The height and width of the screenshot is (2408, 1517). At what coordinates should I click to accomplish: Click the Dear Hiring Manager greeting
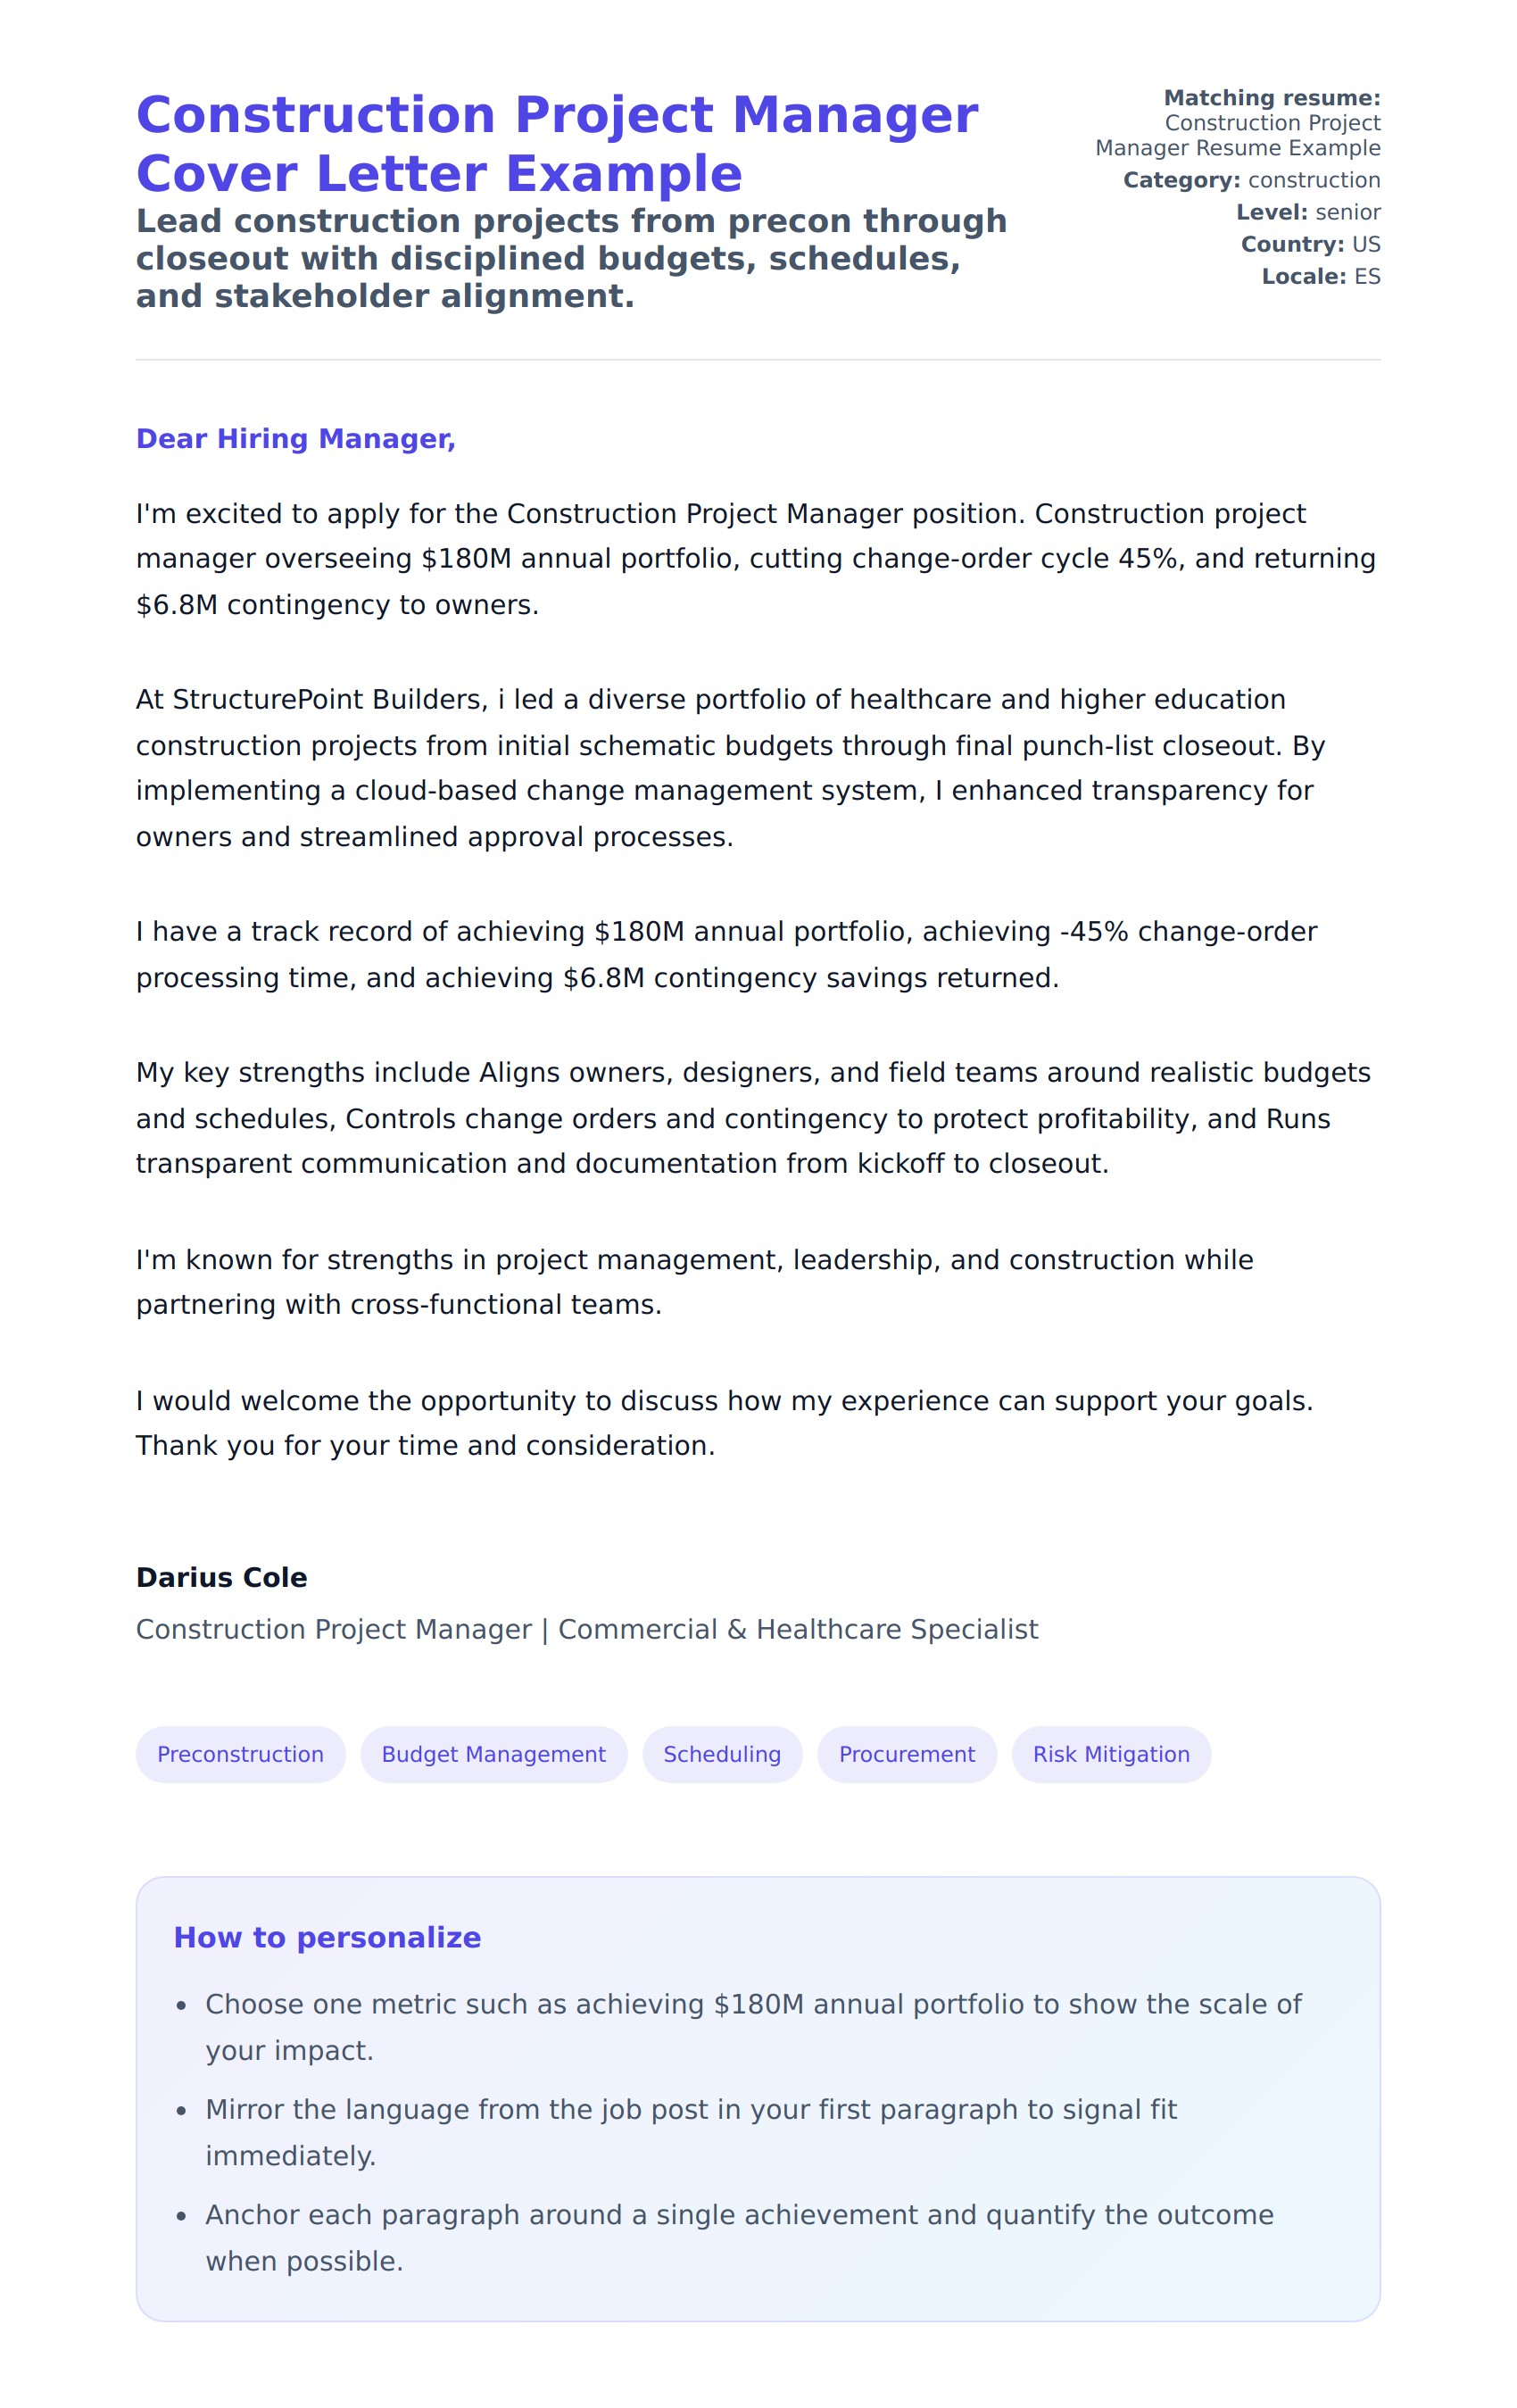coord(296,439)
